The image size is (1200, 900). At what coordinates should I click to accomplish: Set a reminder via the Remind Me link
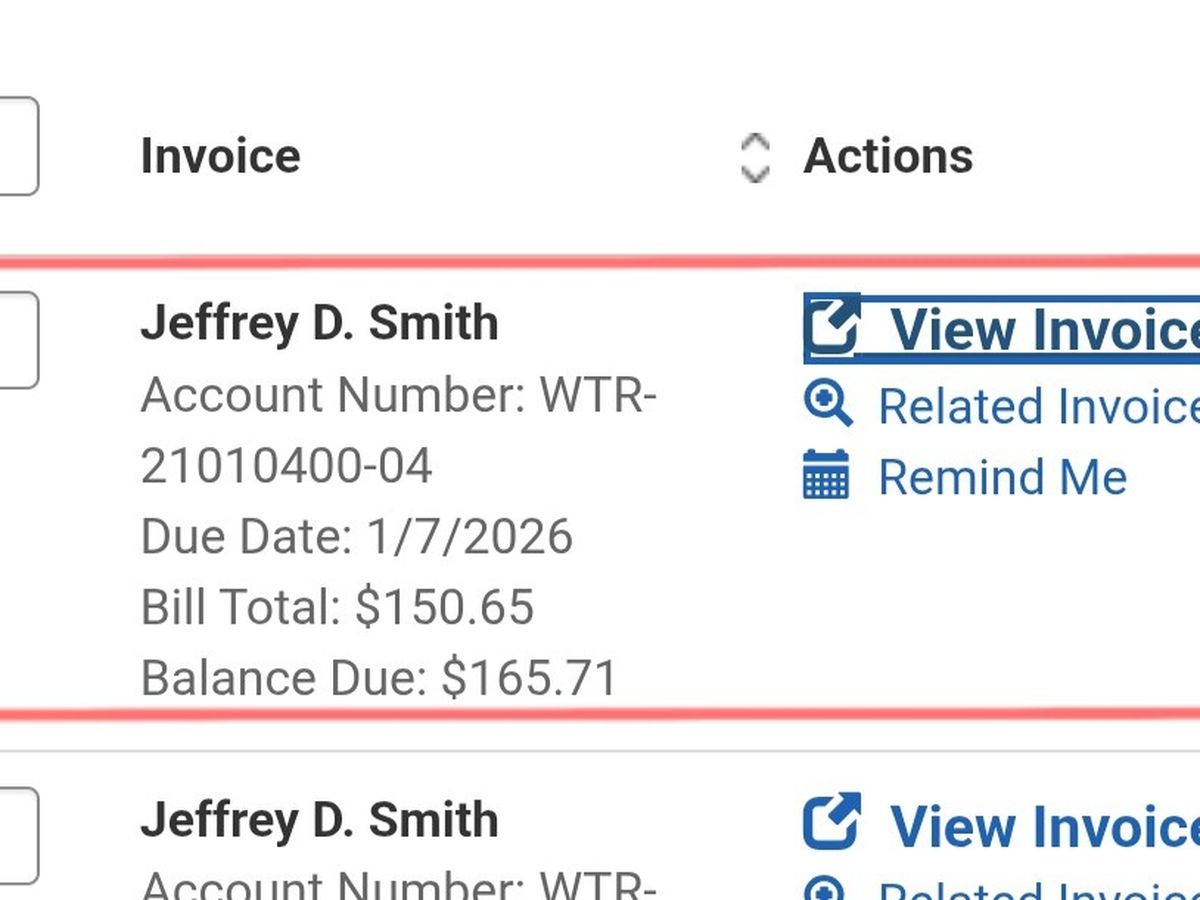coord(1002,476)
